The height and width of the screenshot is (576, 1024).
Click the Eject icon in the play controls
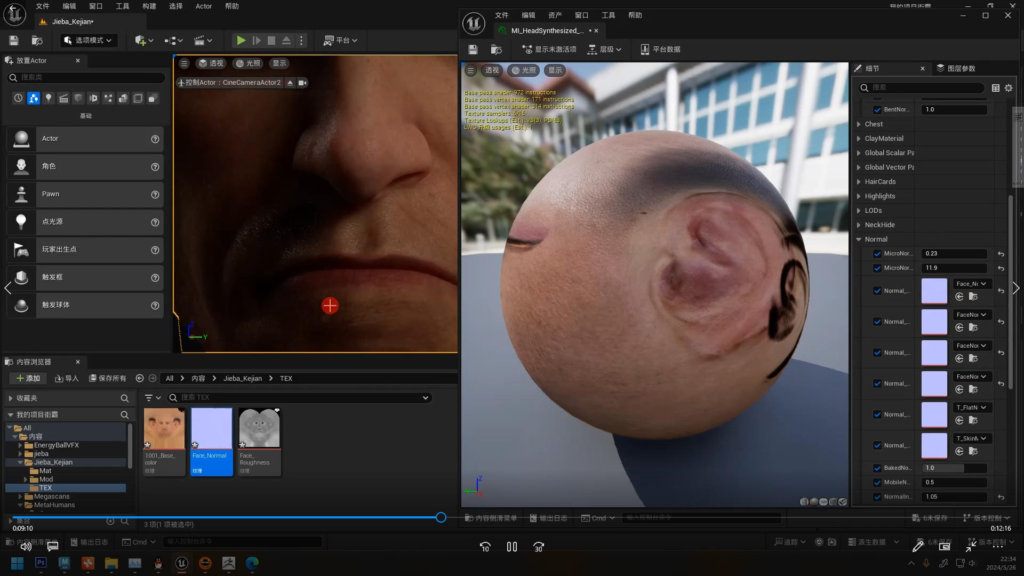coord(286,40)
